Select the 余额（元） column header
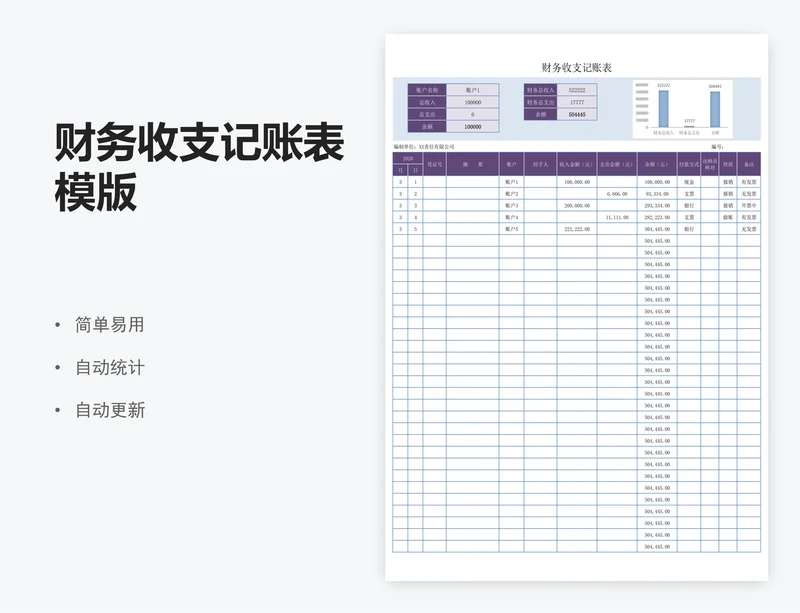800x613 pixels. pos(657,164)
